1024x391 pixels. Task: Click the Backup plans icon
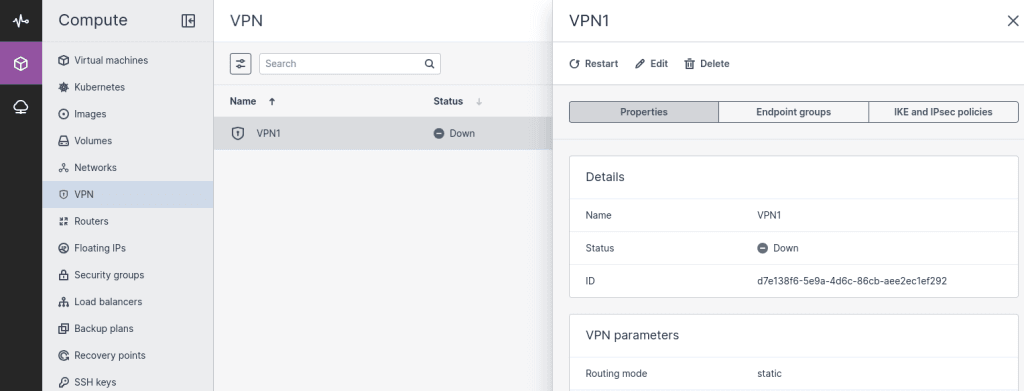coord(63,328)
